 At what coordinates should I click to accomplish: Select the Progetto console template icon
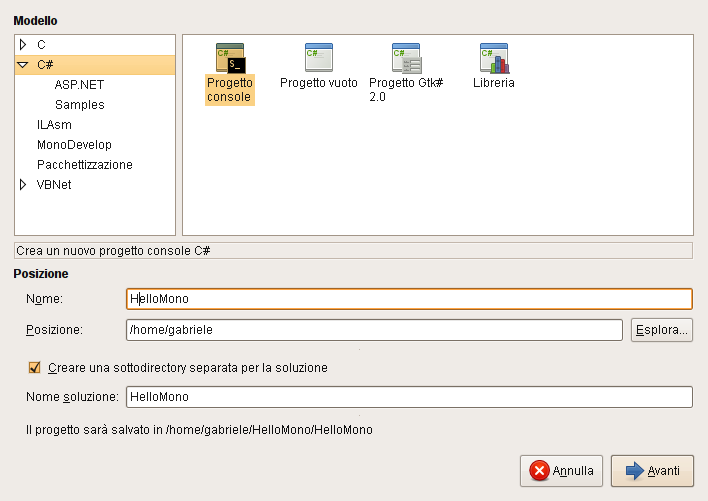230,58
